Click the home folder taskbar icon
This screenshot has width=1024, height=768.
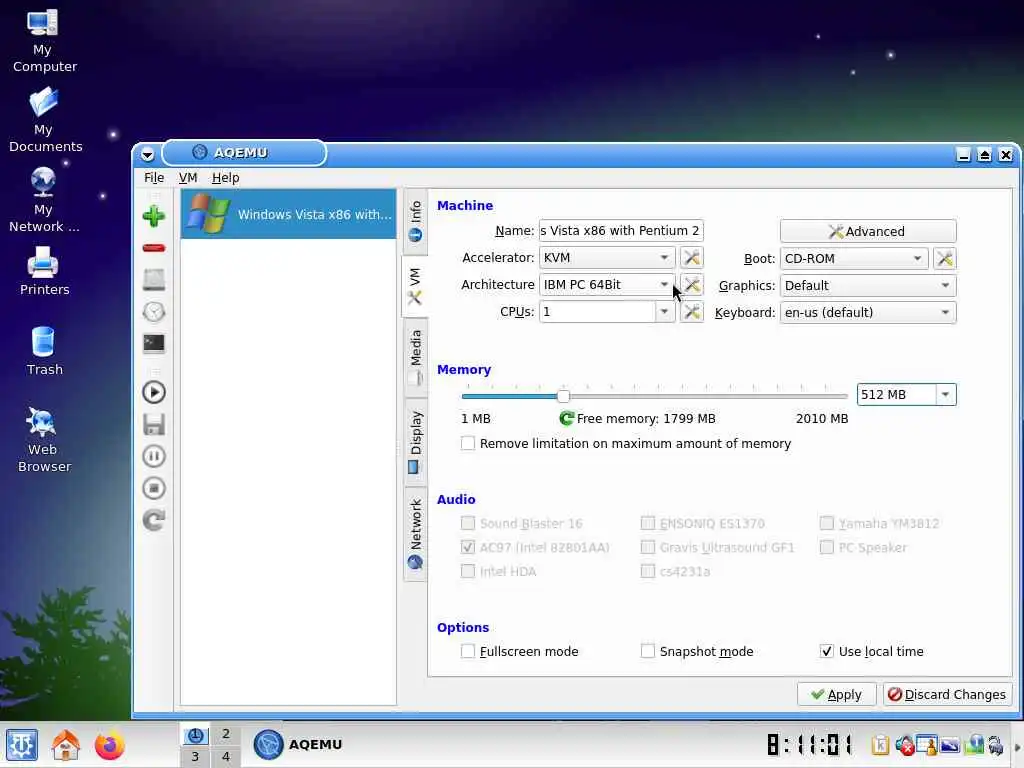pos(66,745)
